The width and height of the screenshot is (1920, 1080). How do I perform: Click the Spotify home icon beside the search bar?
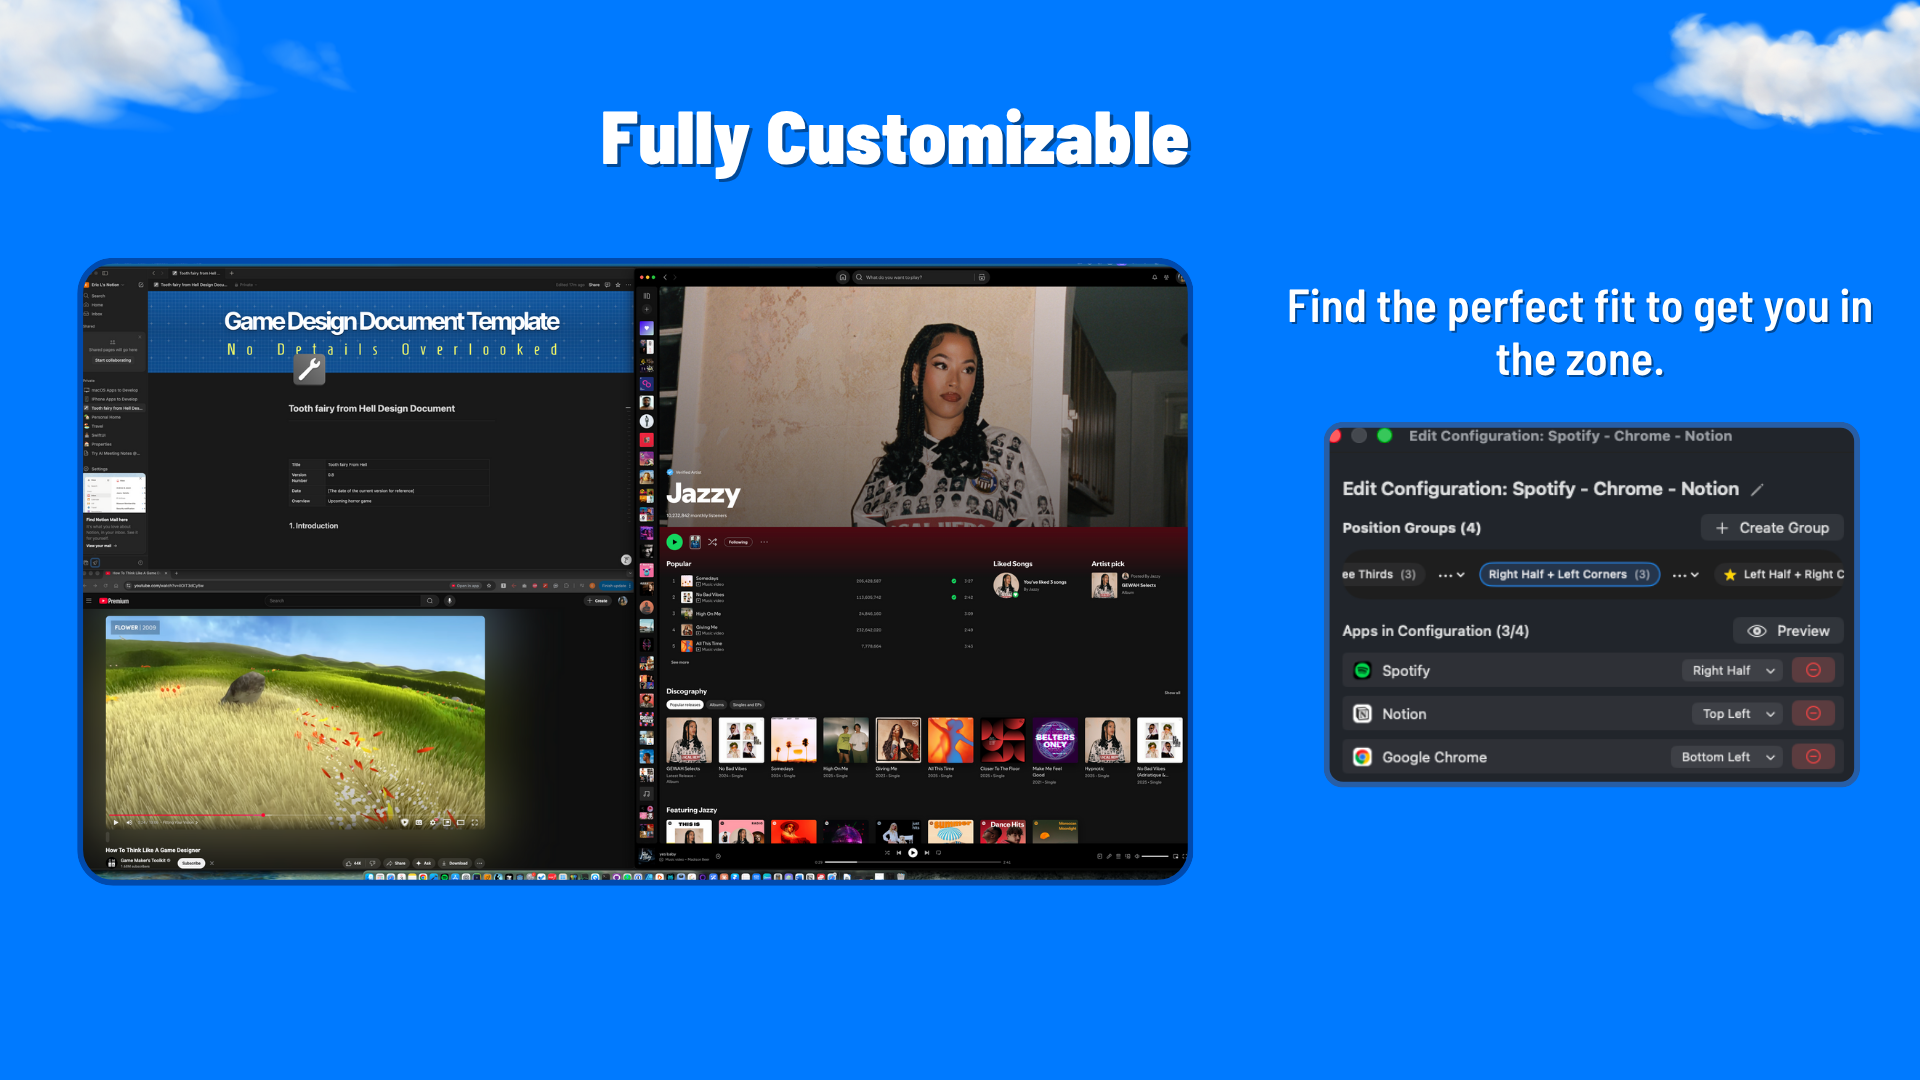(843, 277)
